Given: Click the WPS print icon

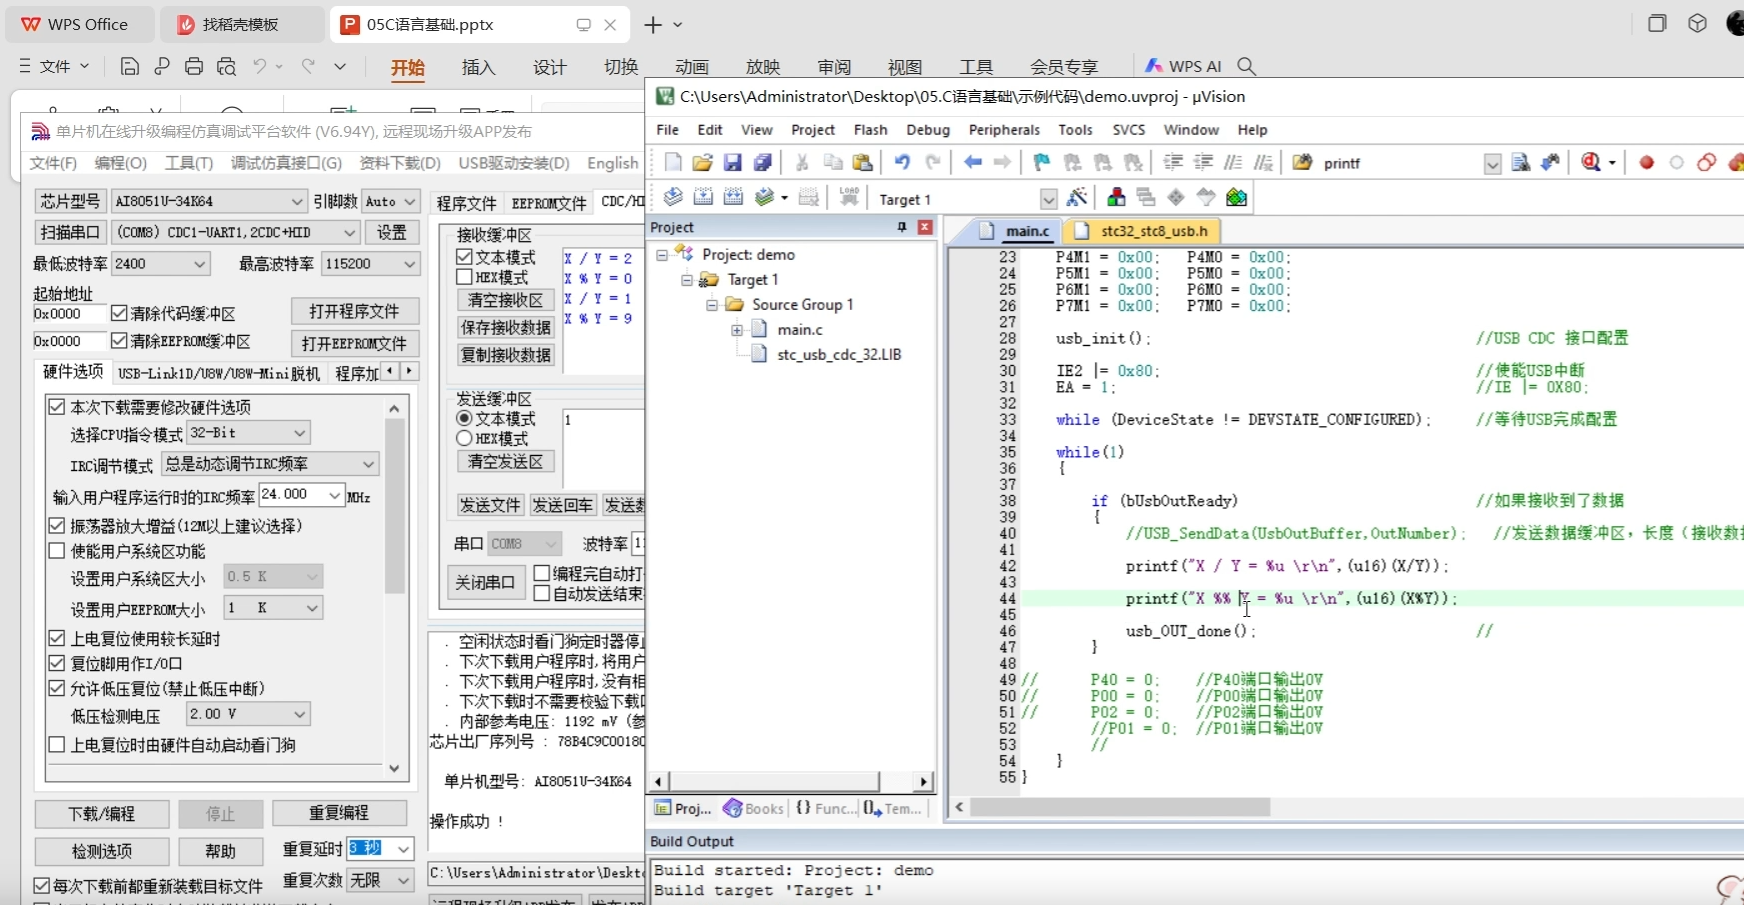Looking at the screenshot, I should [x=194, y=66].
